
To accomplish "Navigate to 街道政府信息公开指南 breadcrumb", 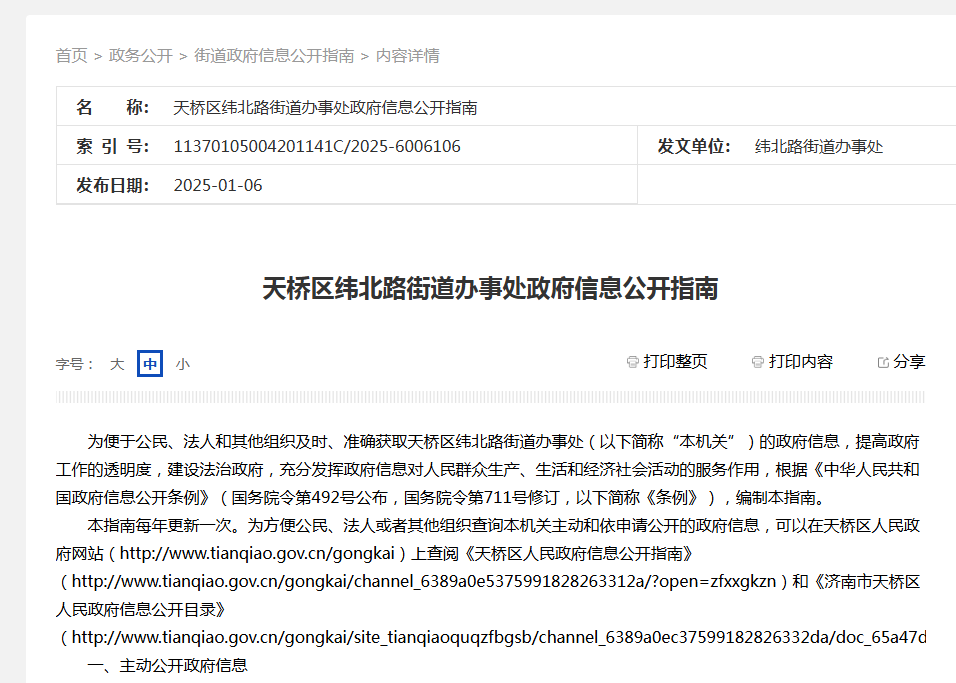I will coord(274,56).
